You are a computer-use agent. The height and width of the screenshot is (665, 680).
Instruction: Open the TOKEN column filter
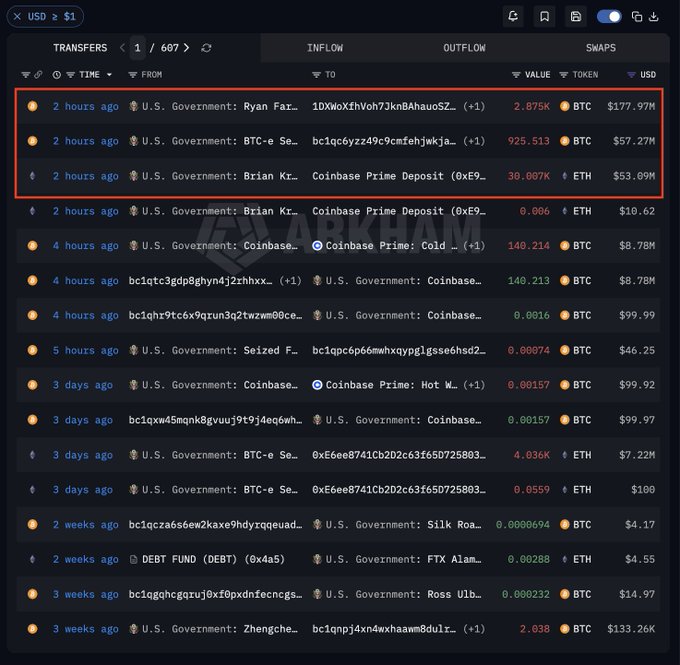(x=563, y=75)
